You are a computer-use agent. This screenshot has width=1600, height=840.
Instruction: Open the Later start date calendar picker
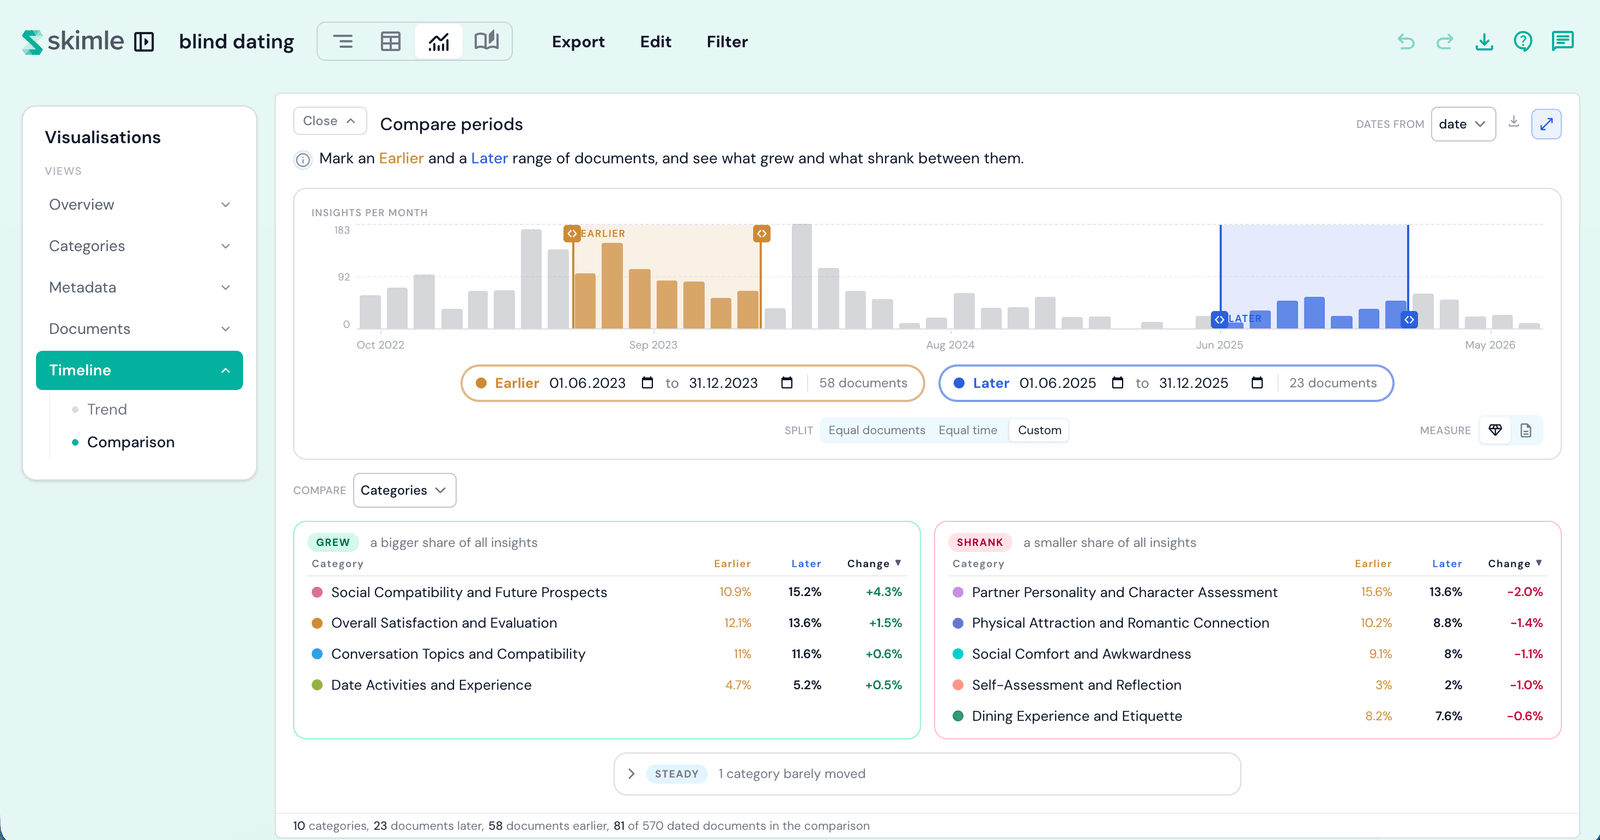coord(1117,383)
